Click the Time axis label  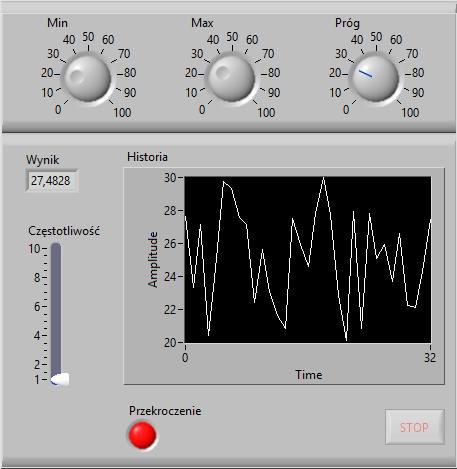[x=309, y=375]
